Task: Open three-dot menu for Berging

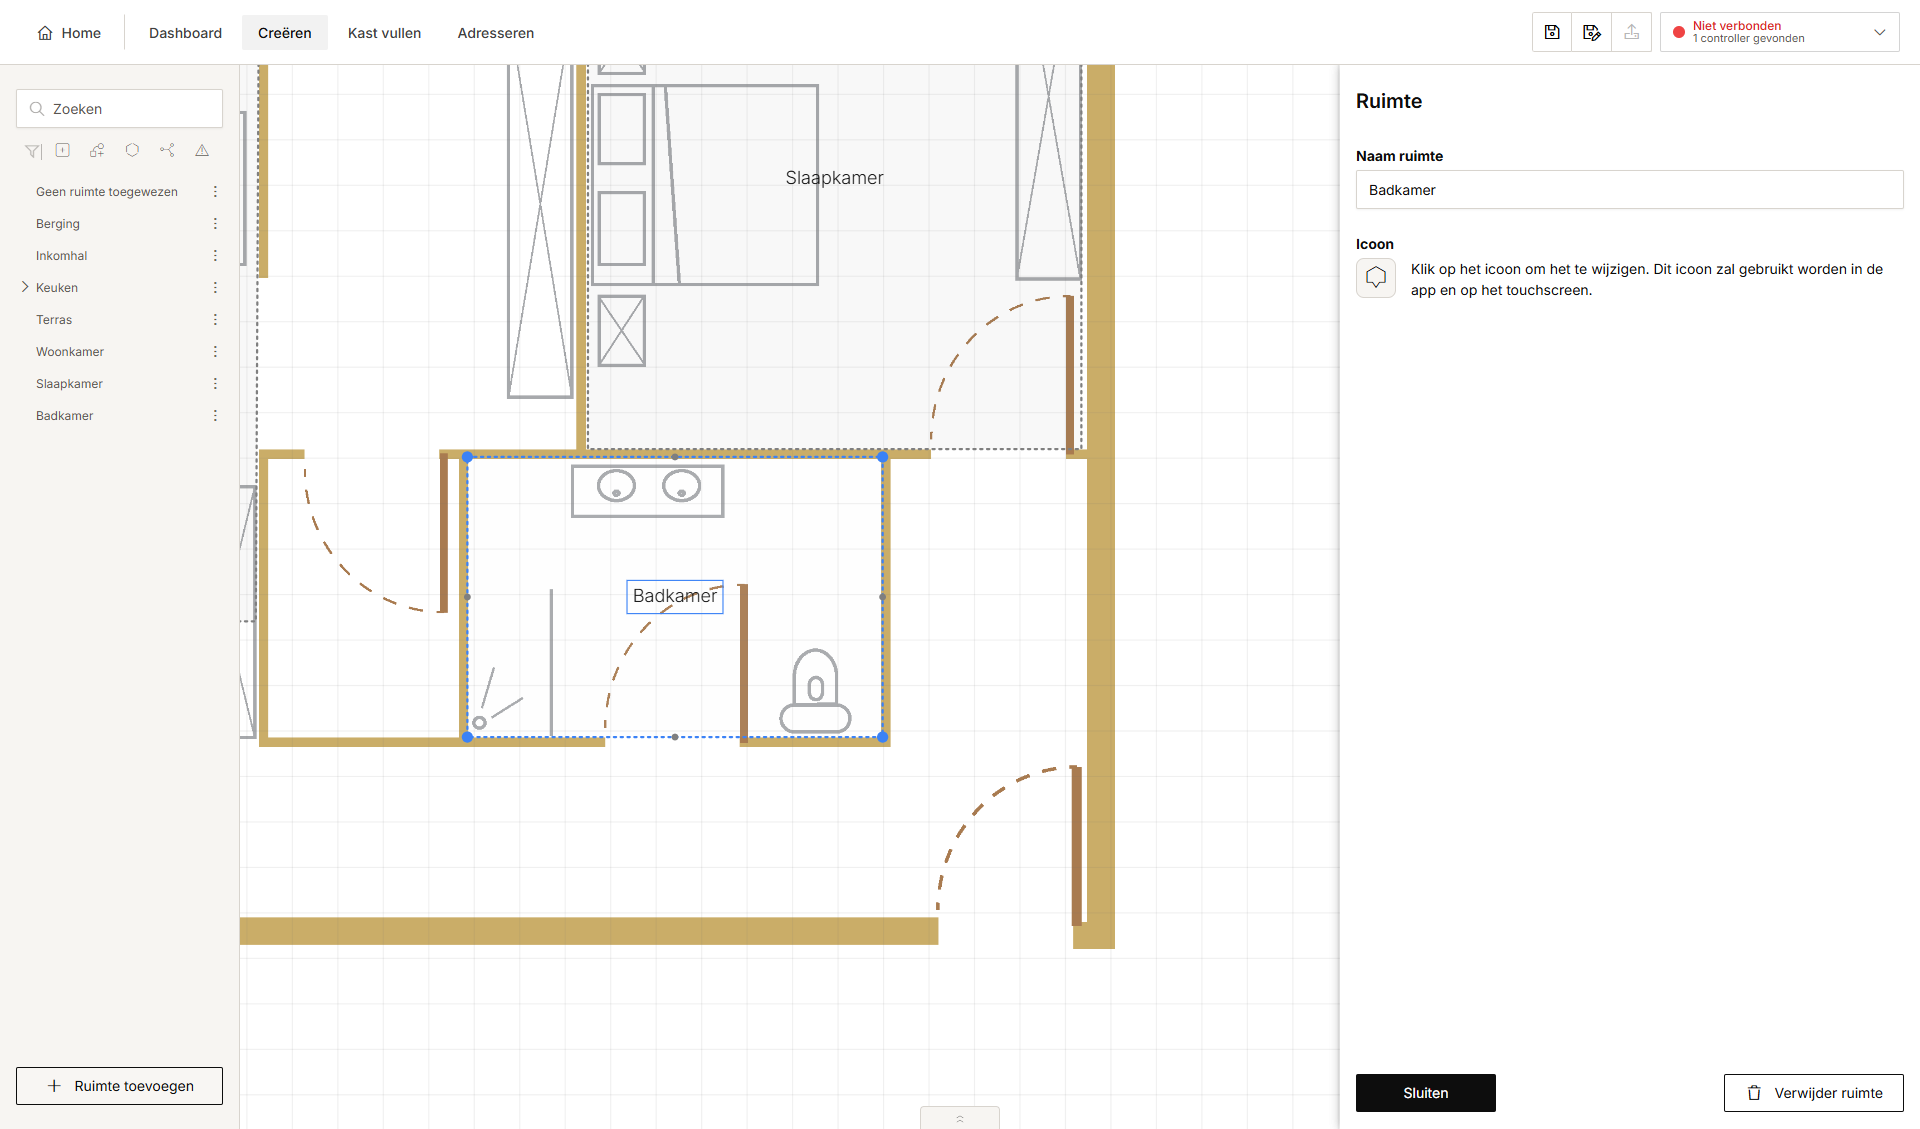Action: click(x=215, y=224)
